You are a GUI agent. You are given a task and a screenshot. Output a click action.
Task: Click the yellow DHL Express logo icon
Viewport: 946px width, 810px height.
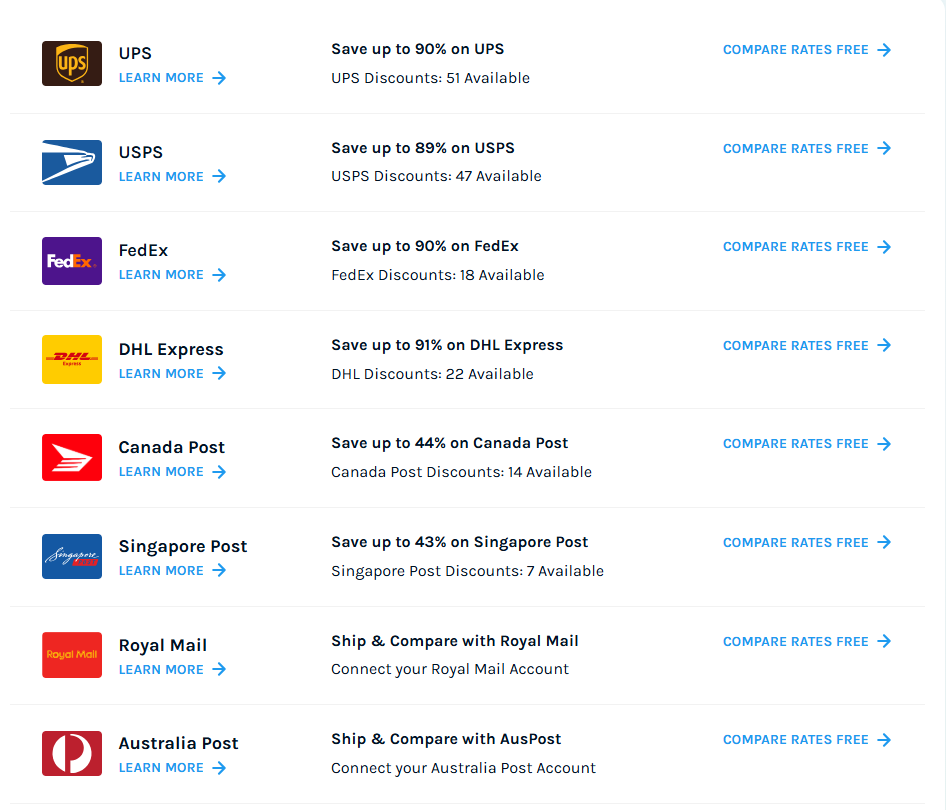[72, 359]
